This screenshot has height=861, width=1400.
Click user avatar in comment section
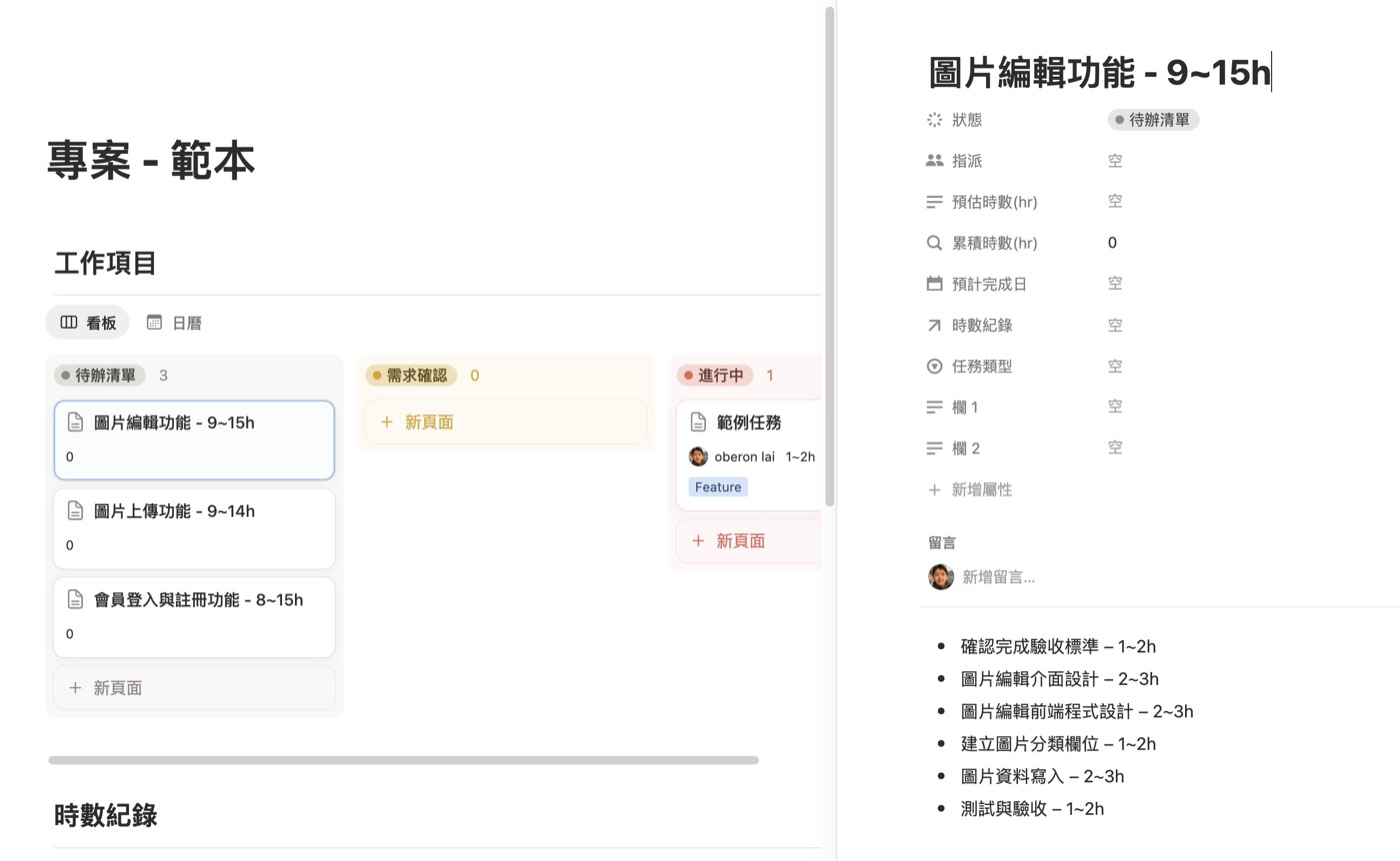pos(941,577)
